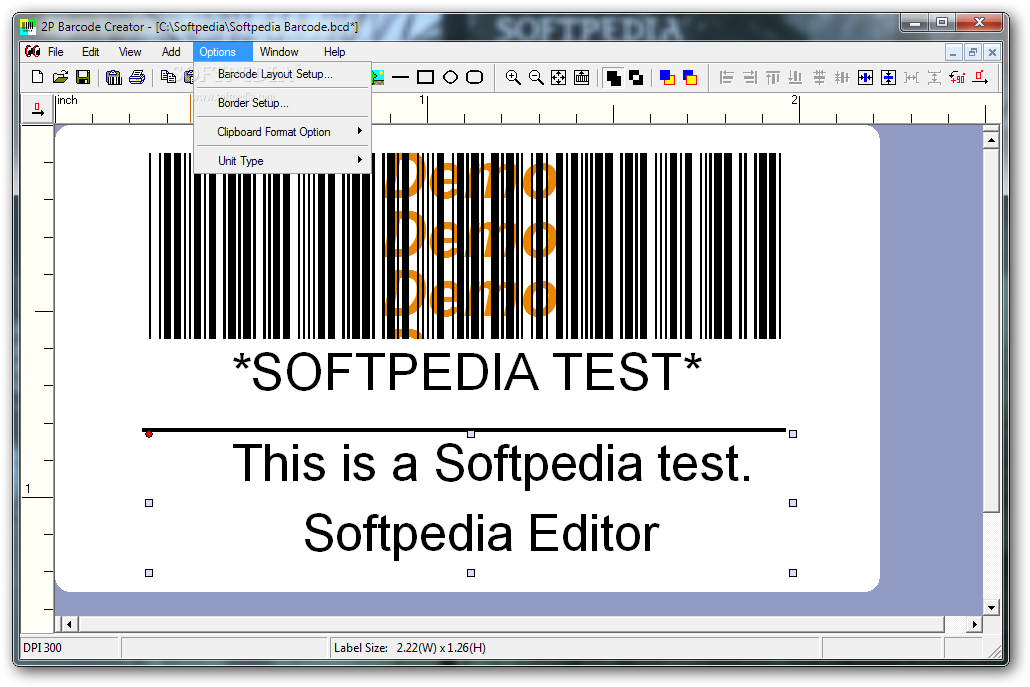Screen dimensions: 1030x687
Task: Open the Add menu
Action: (x=171, y=52)
